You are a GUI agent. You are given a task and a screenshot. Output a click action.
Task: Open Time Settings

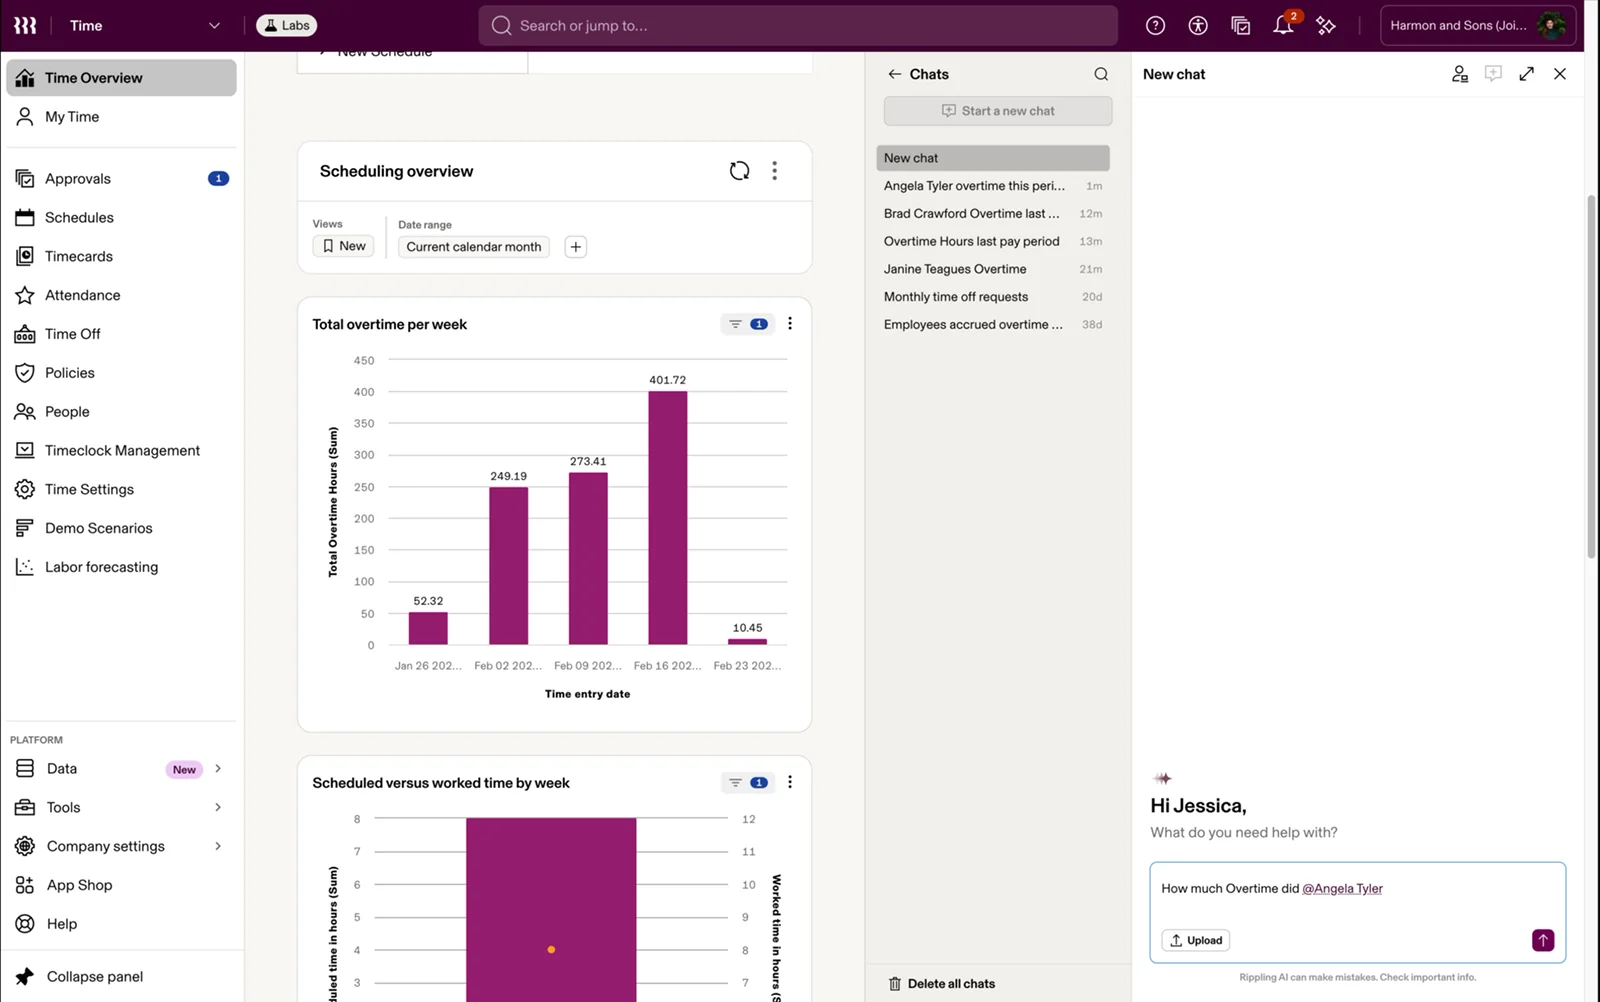coord(122,490)
